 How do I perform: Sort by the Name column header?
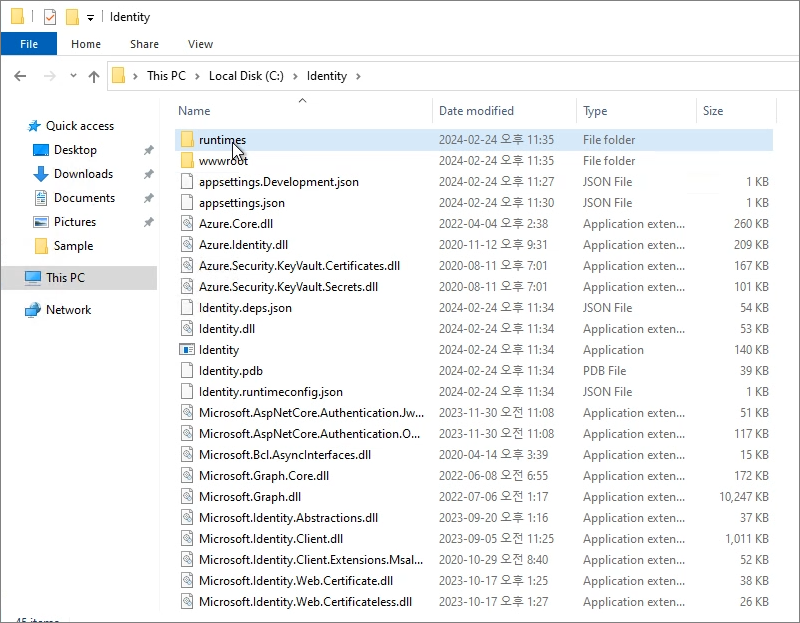pos(194,111)
